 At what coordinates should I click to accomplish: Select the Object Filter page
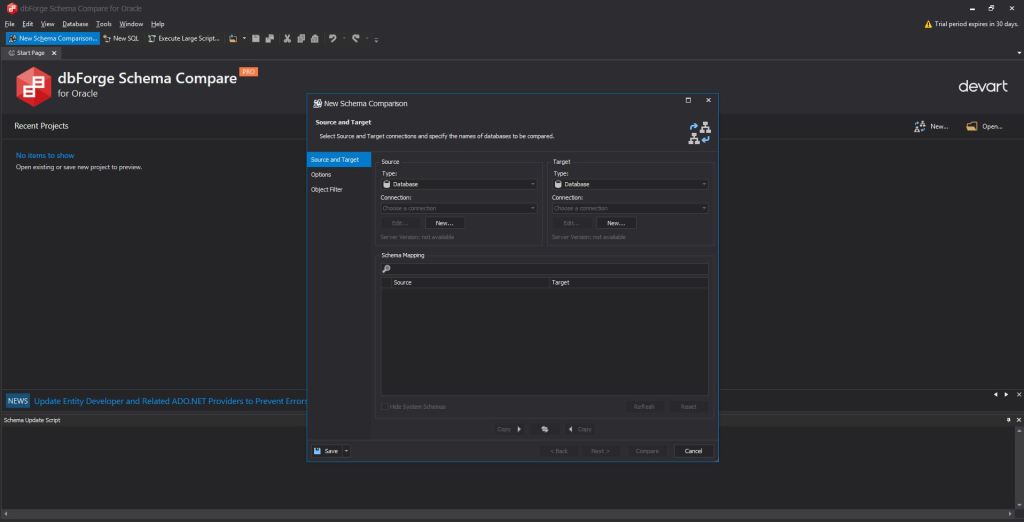tap(326, 189)
